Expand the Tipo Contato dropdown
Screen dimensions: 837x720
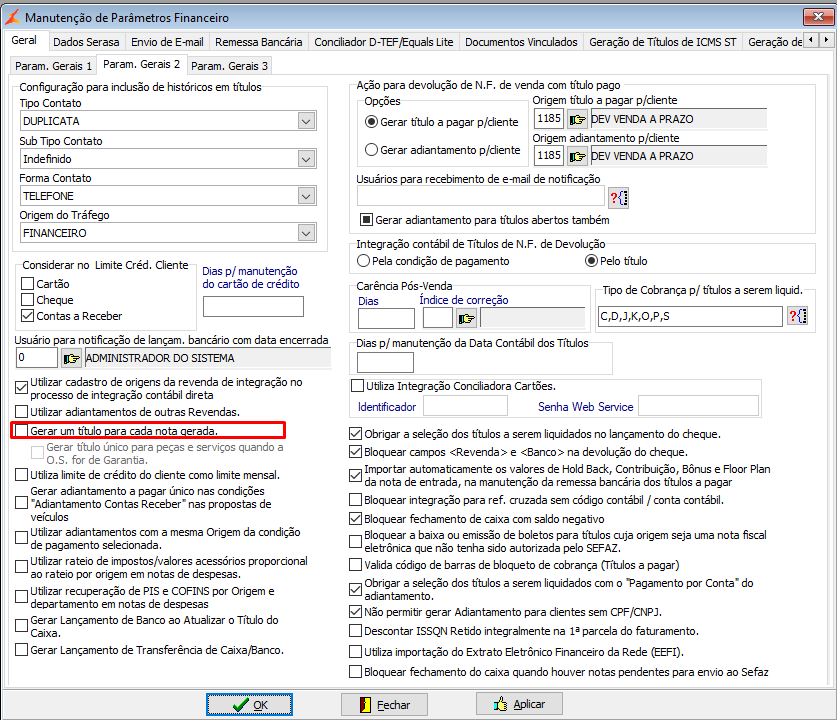click(306, 121)
